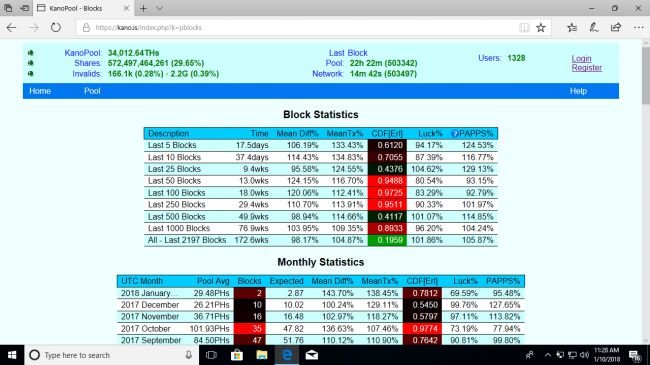Click the Cortana microphone icon
This screenshot has width=650, height=365.
point(189,355)
